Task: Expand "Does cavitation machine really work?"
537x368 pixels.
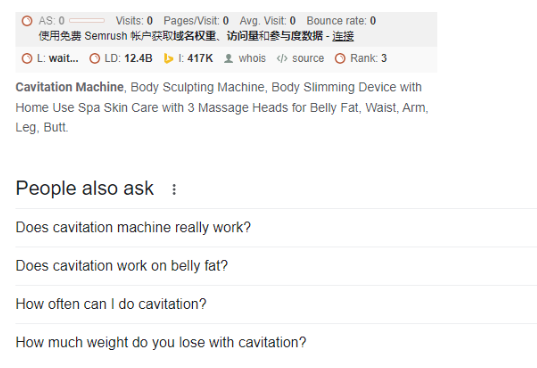Action: pos(276,227)
